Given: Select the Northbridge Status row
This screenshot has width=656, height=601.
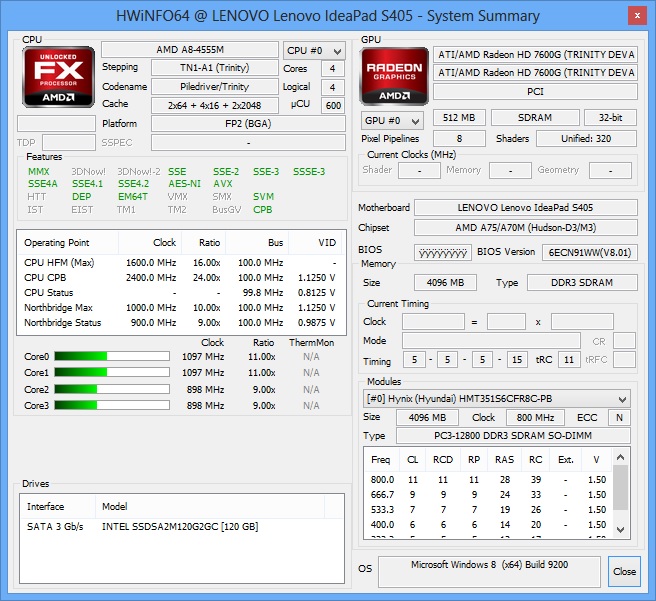Looking at the screenshot, I should tap(181, 323).
